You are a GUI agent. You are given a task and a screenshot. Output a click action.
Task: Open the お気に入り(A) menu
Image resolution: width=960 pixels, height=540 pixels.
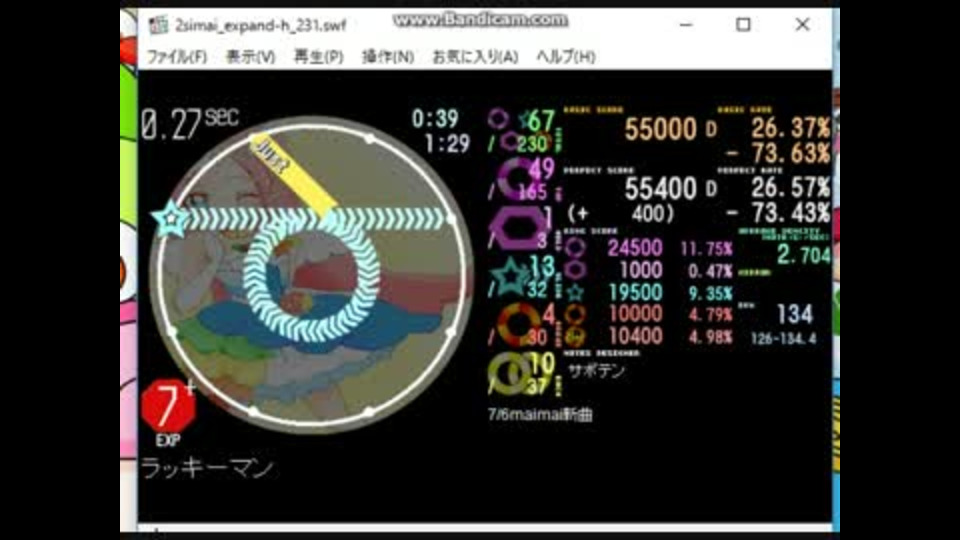[x=475, y=57]
